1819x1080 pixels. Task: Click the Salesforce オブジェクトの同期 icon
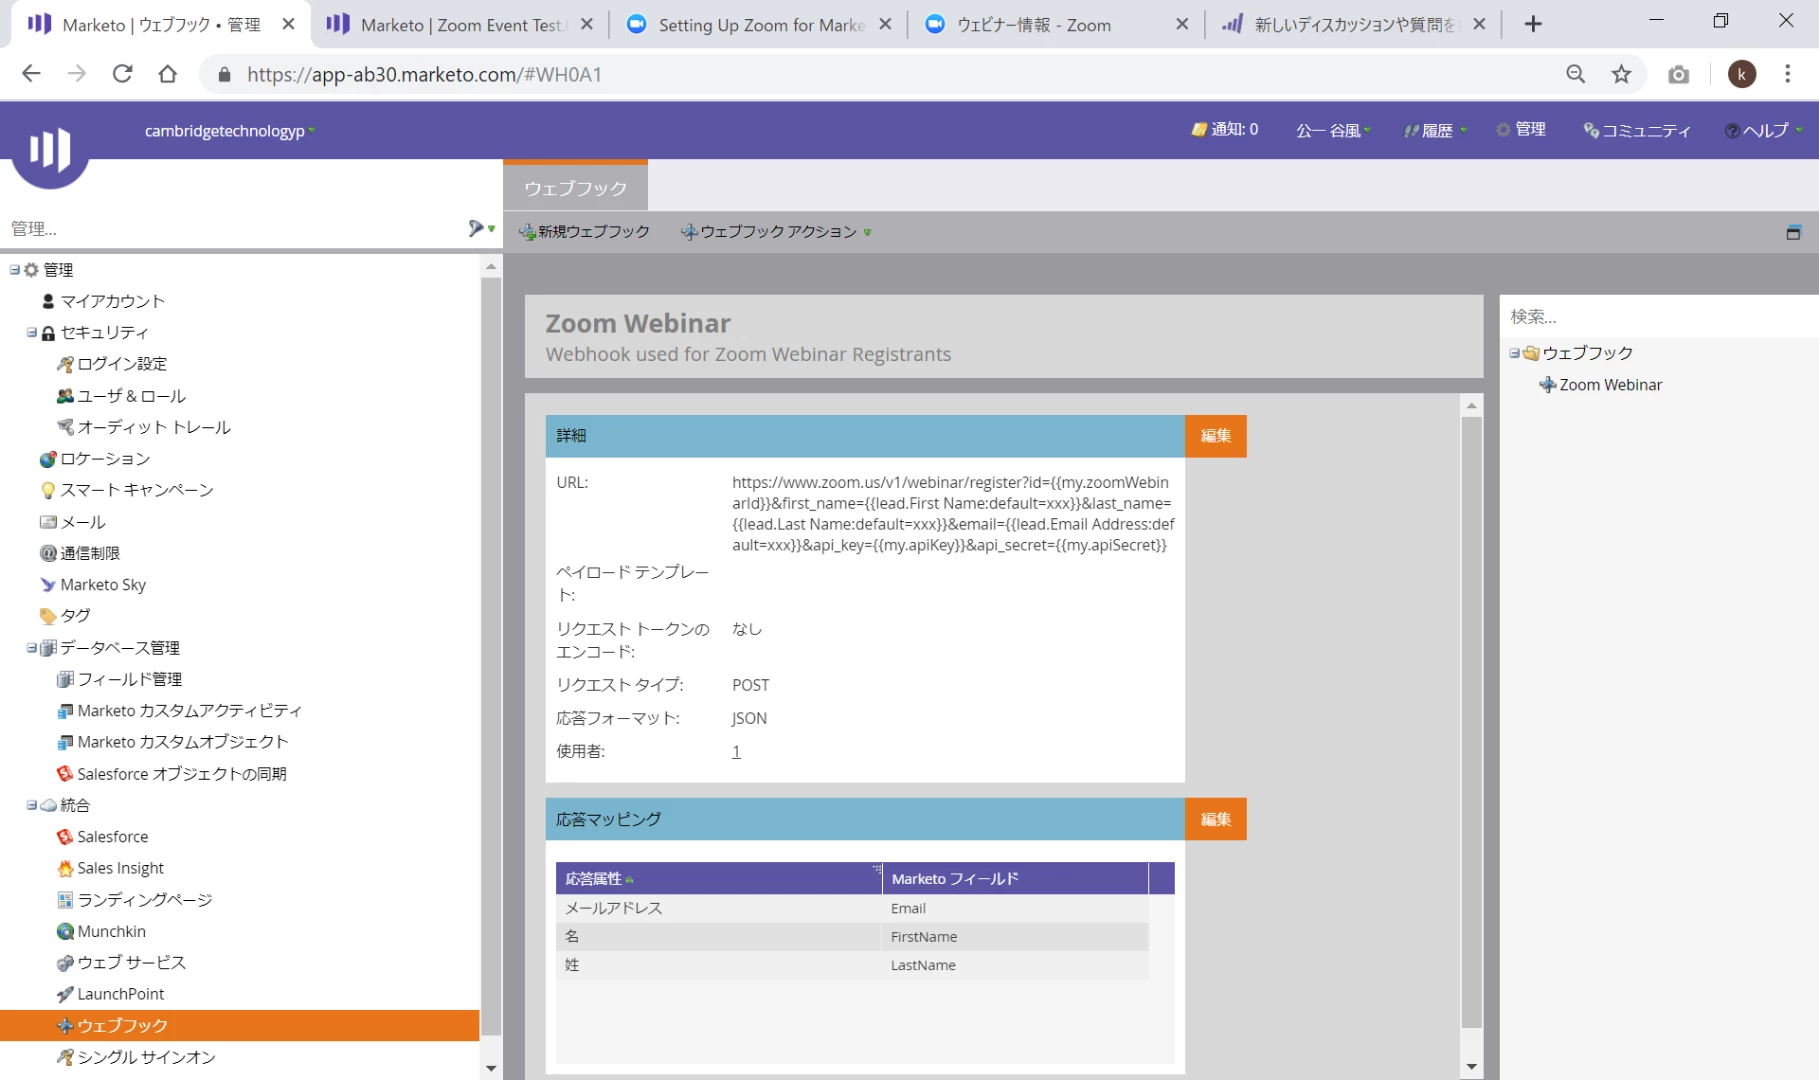pyautogui.click(x=65, y=774)
